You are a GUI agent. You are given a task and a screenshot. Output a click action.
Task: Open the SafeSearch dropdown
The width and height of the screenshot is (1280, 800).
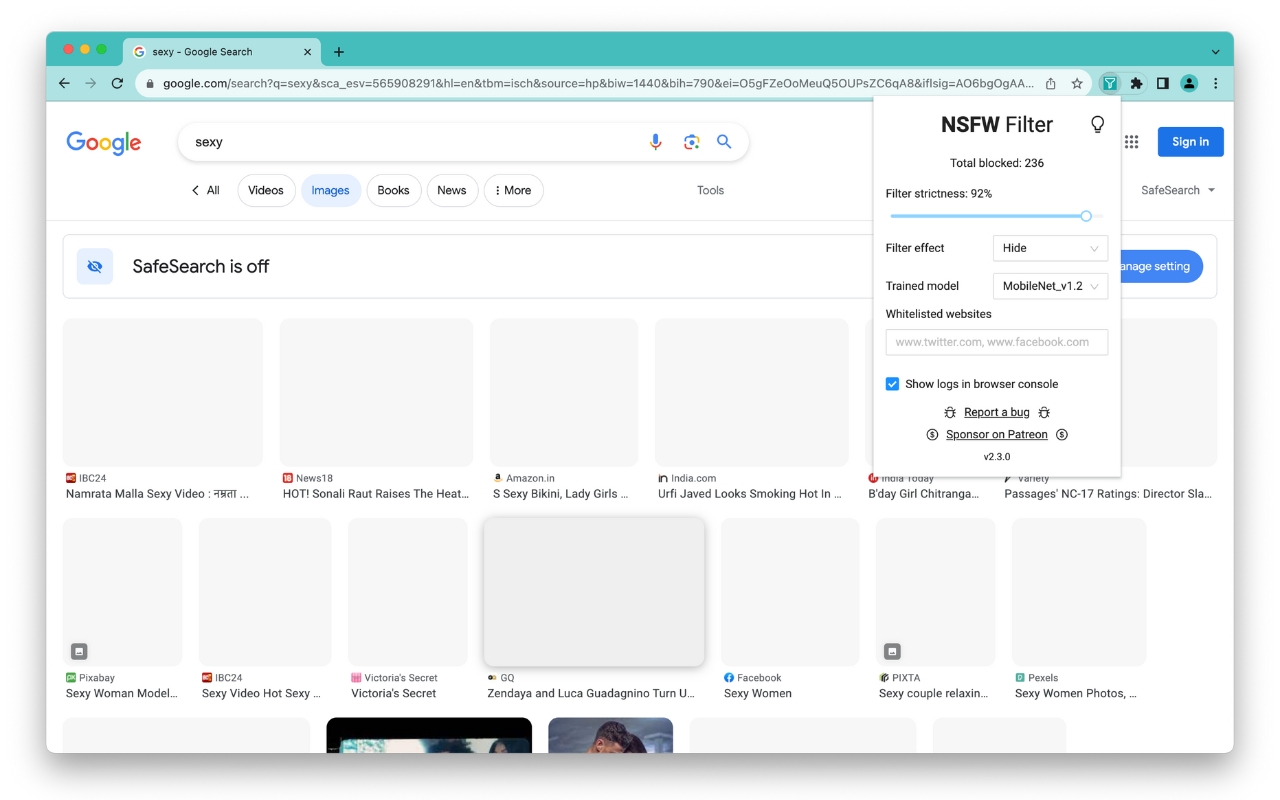point(1178,190)
